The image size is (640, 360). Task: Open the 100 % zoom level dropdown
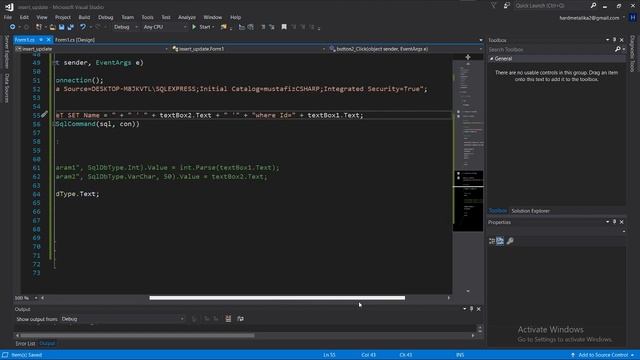(26, 298)
